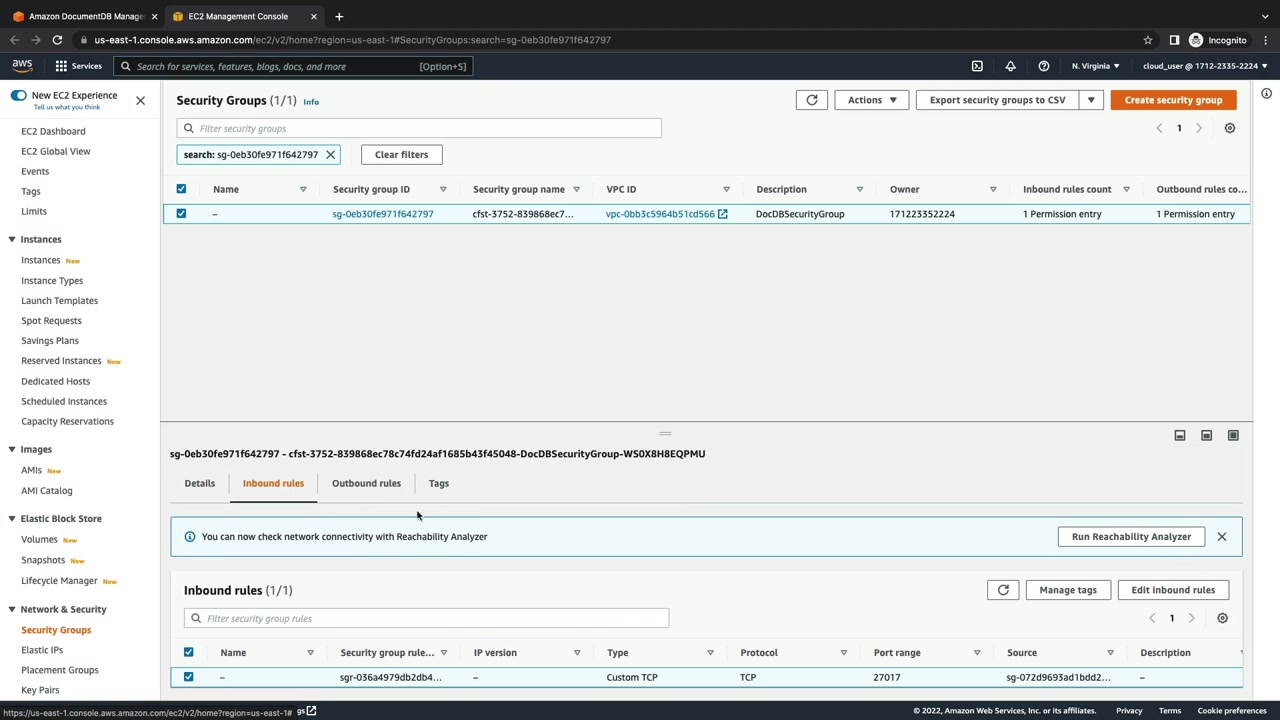Open Security Groups in the sidebar
Image resolution: width=1280 pixels, height=720 pixels.
pyautogui.click(x=56, y=630)
